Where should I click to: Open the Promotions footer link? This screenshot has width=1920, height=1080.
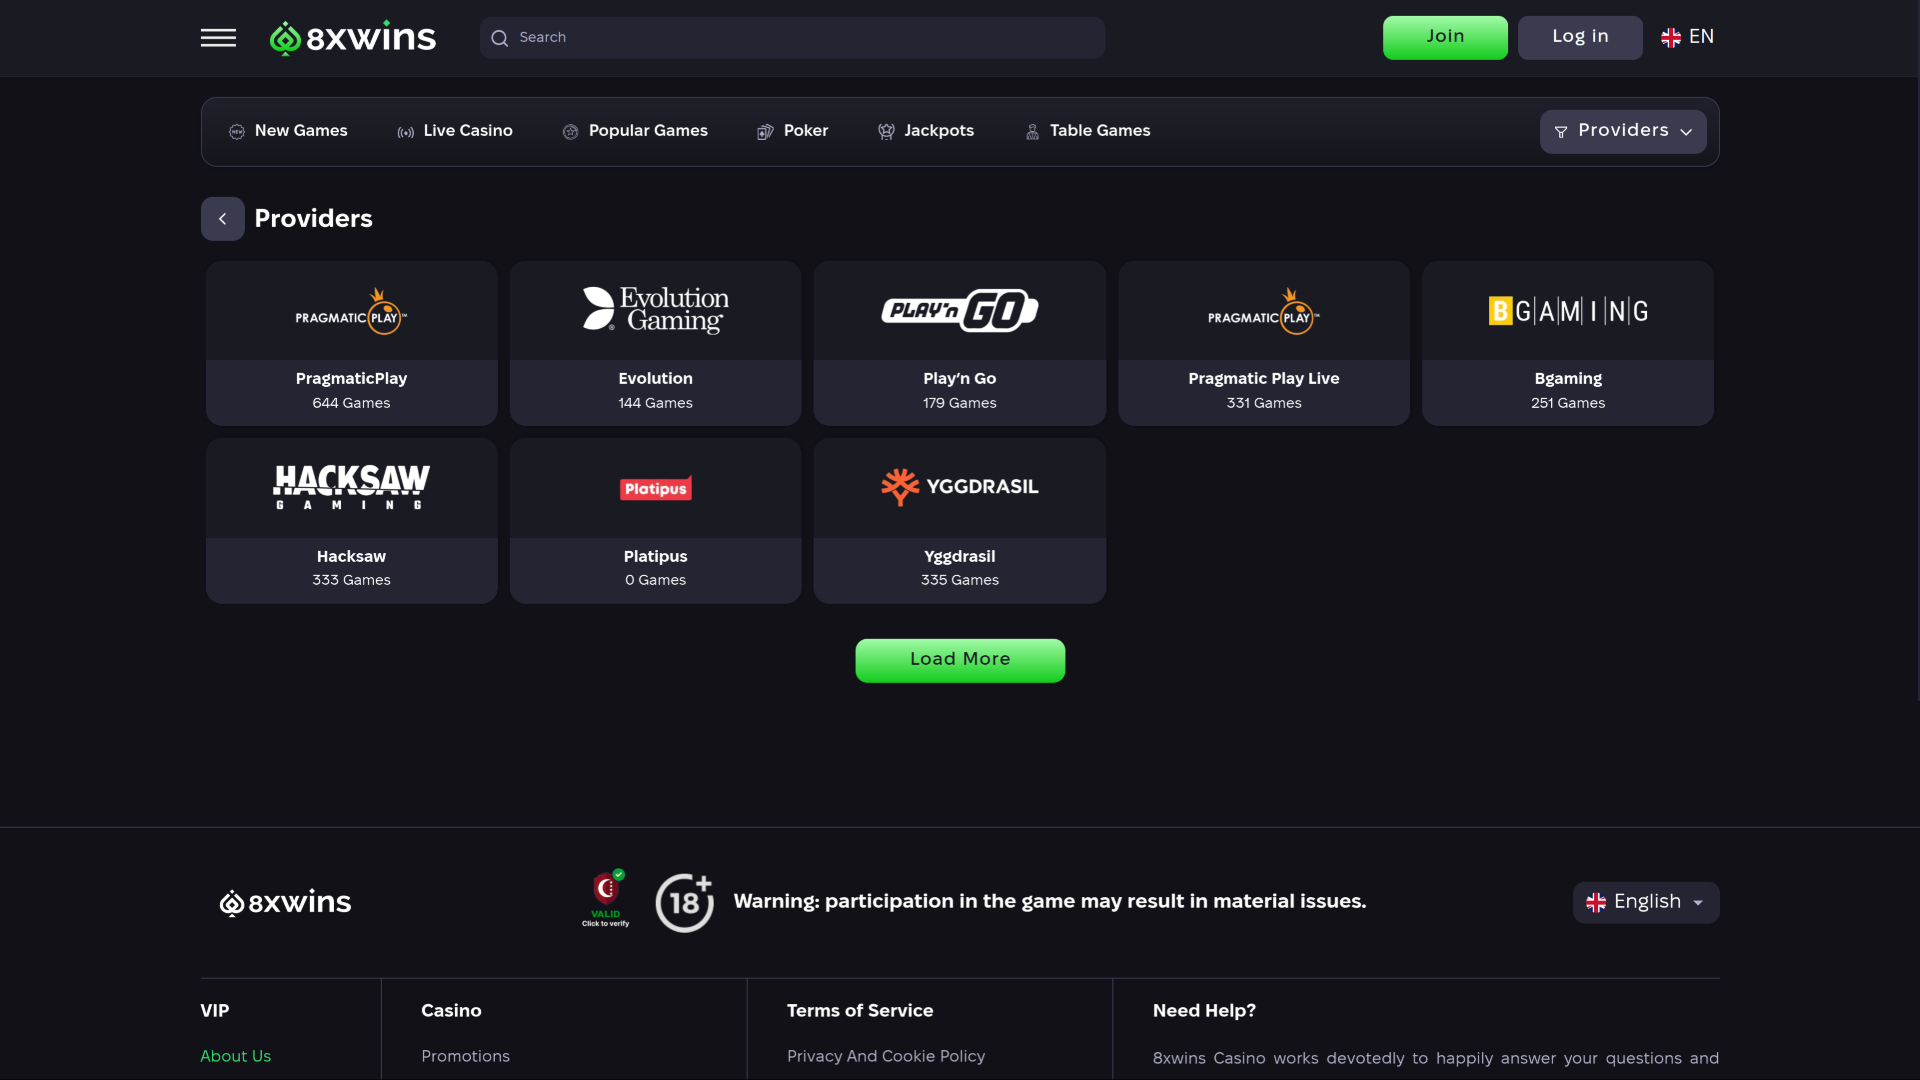[x=465, y=1056]
